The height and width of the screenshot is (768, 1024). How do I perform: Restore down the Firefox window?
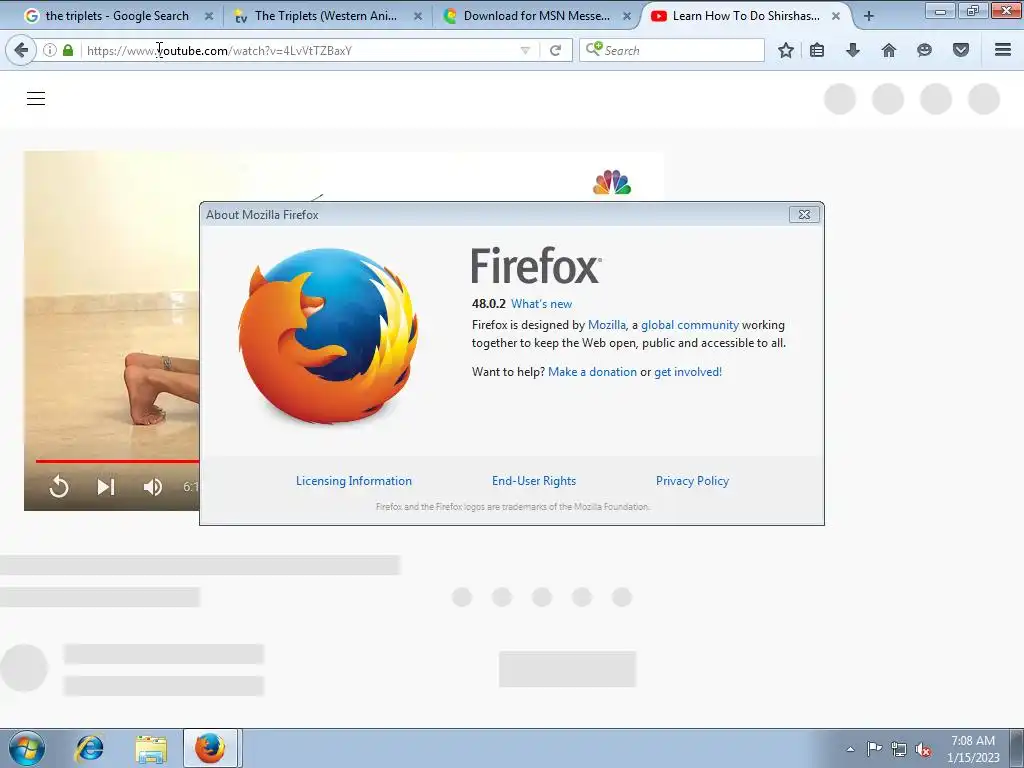pyautogui.click(x=973, y=10)
